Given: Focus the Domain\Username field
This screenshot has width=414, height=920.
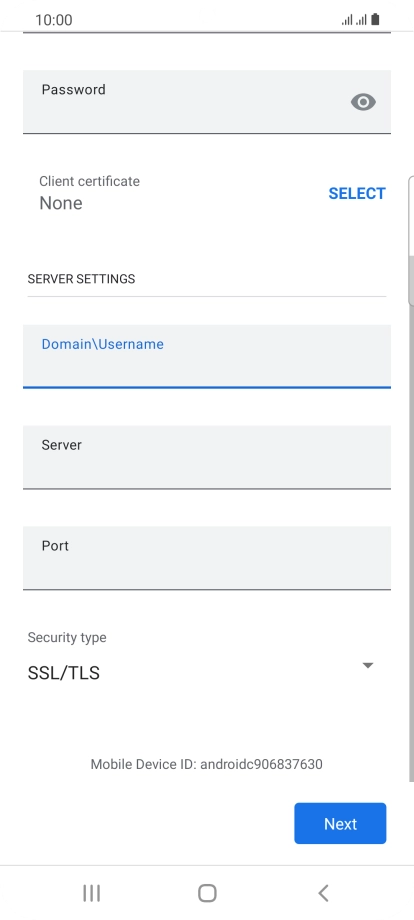Looking at the screenshot, I should (x=206, y=356).
